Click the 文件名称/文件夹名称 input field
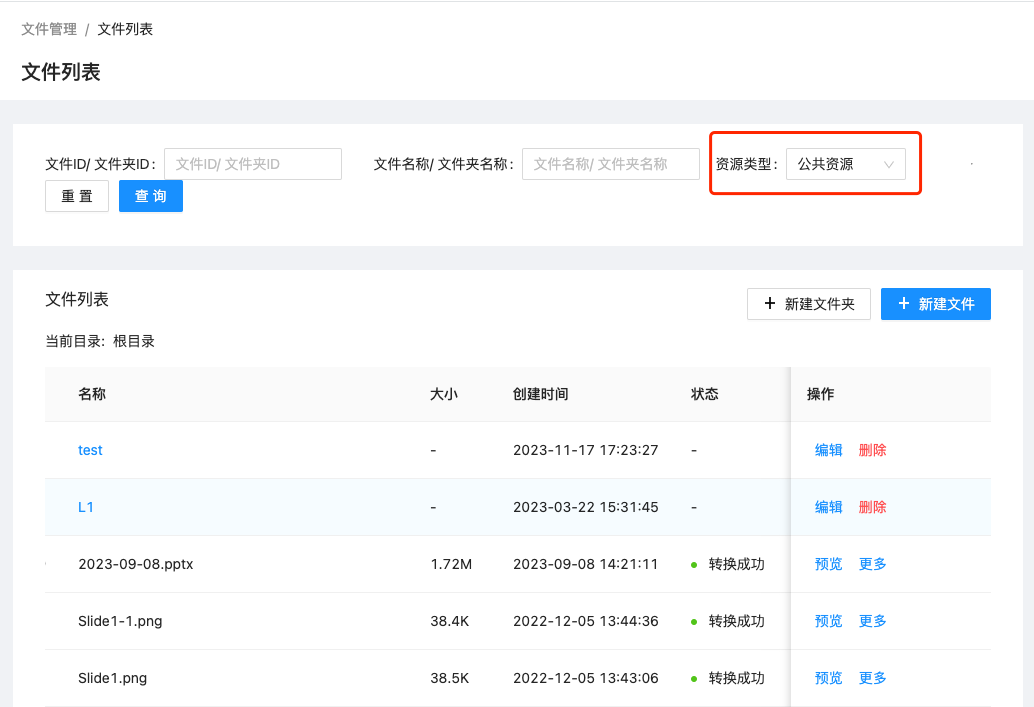This screenshot has height=707, width=1034. pos(610,163)
